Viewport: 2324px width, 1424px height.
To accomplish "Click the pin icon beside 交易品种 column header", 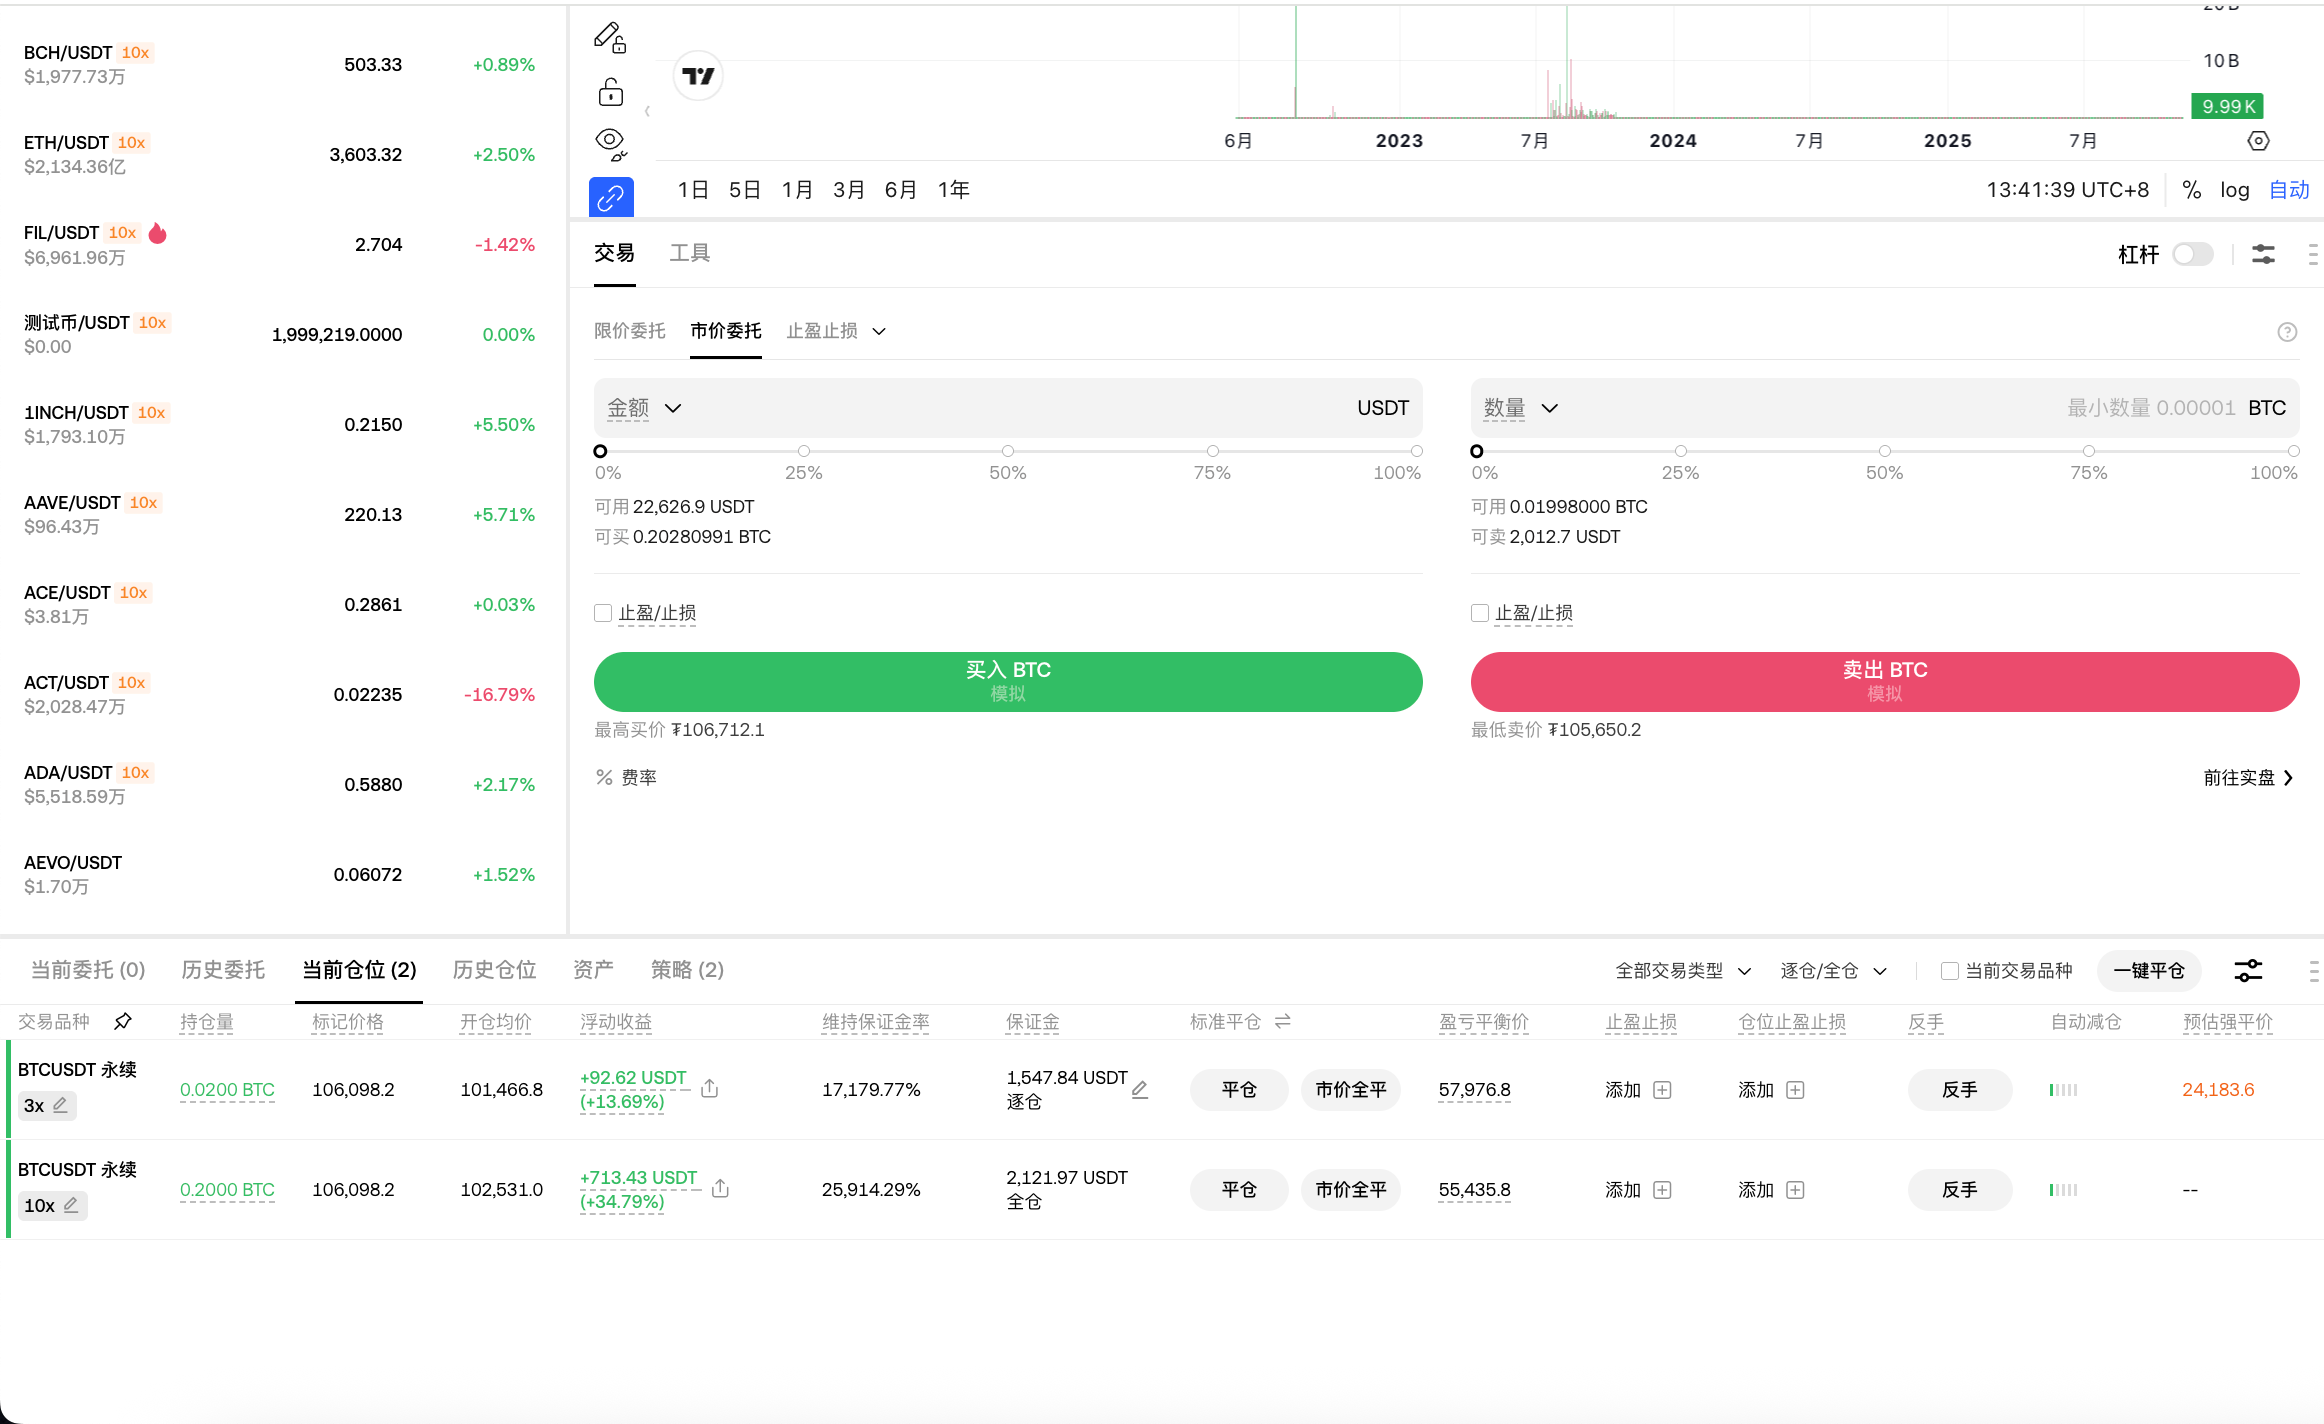I will click(x=124, y=1022).
